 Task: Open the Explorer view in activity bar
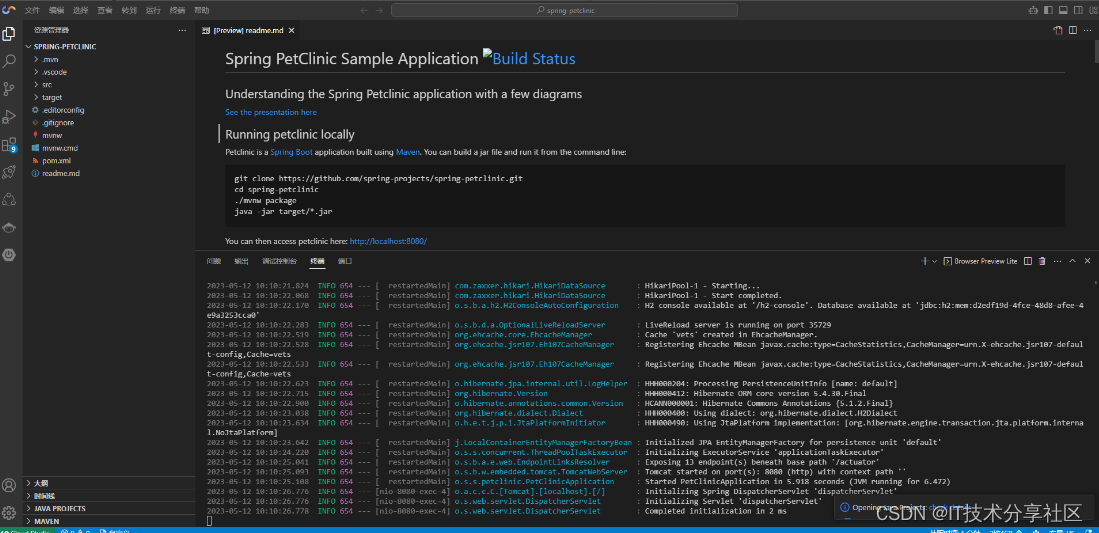[9, 34]
